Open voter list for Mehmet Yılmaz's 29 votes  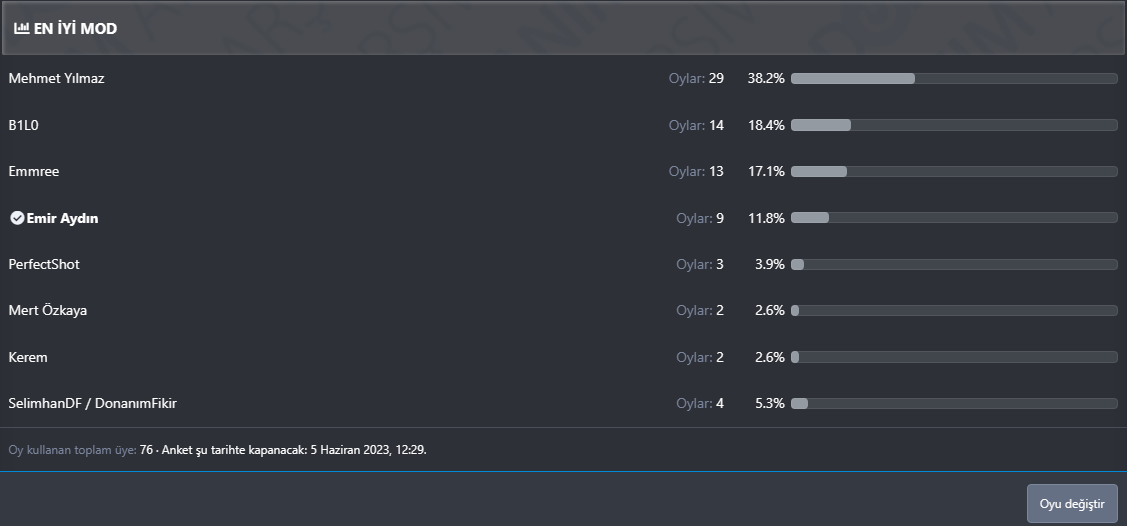tap(696, 78)
